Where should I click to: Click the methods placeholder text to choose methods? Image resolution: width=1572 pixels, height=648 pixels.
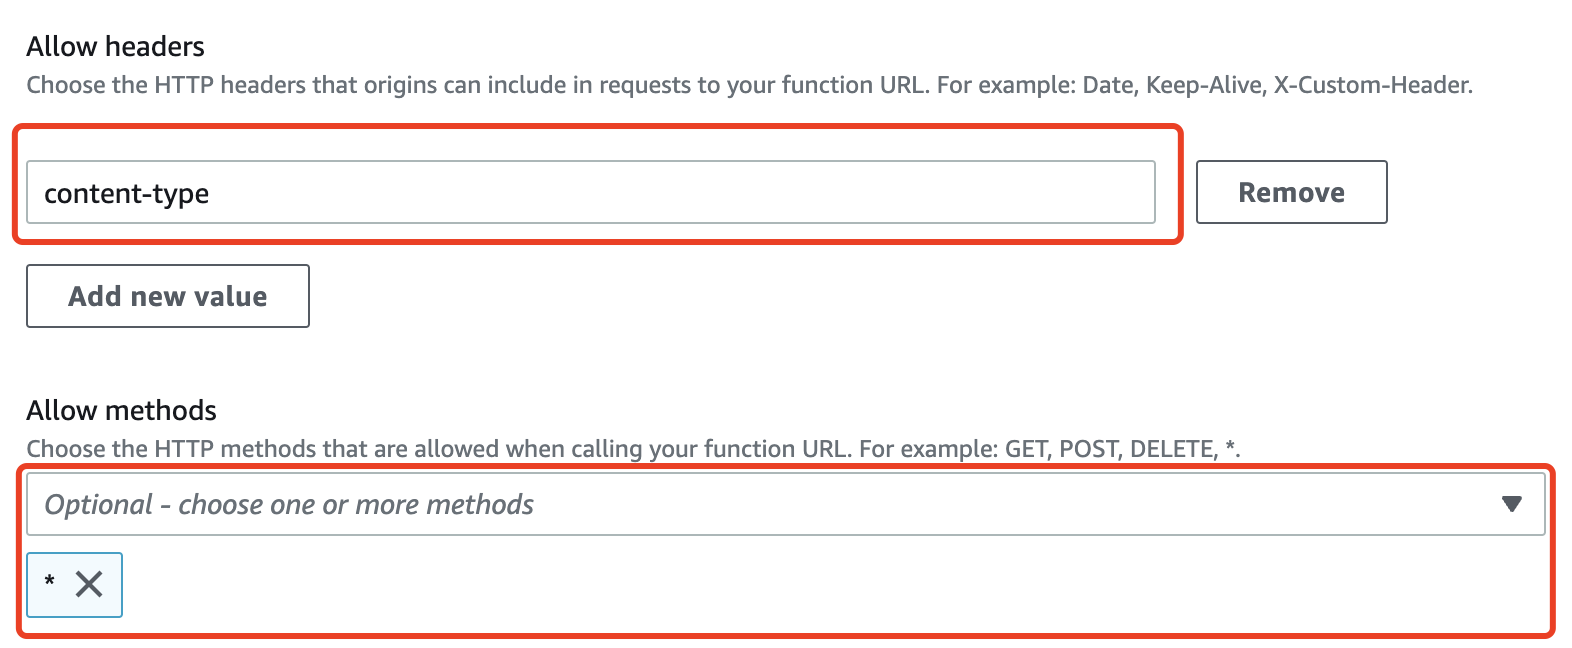(289, 504)
